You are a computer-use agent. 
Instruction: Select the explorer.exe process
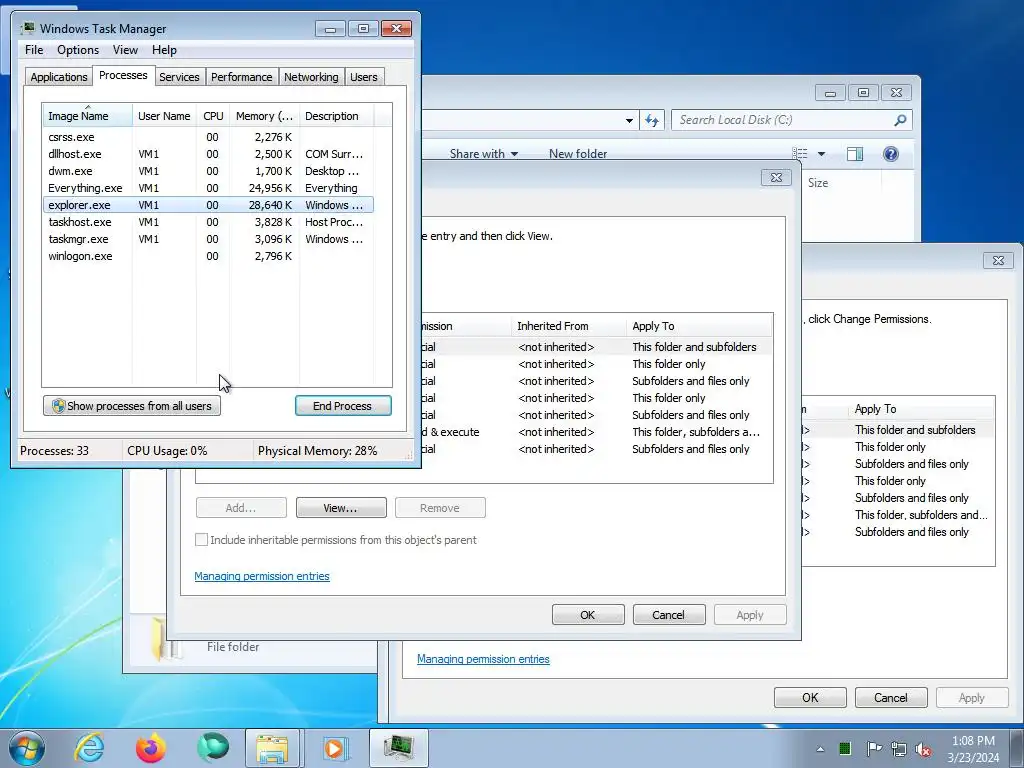tap(208, 205)
